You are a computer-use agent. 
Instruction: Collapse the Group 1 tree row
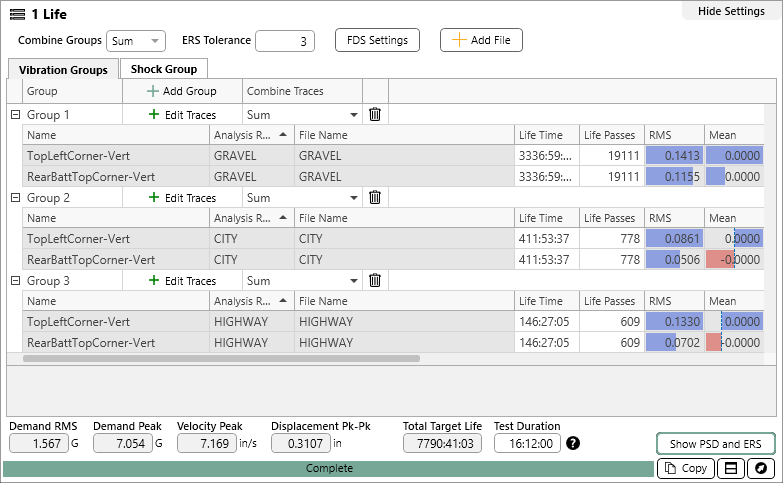(x=15, y=115)
